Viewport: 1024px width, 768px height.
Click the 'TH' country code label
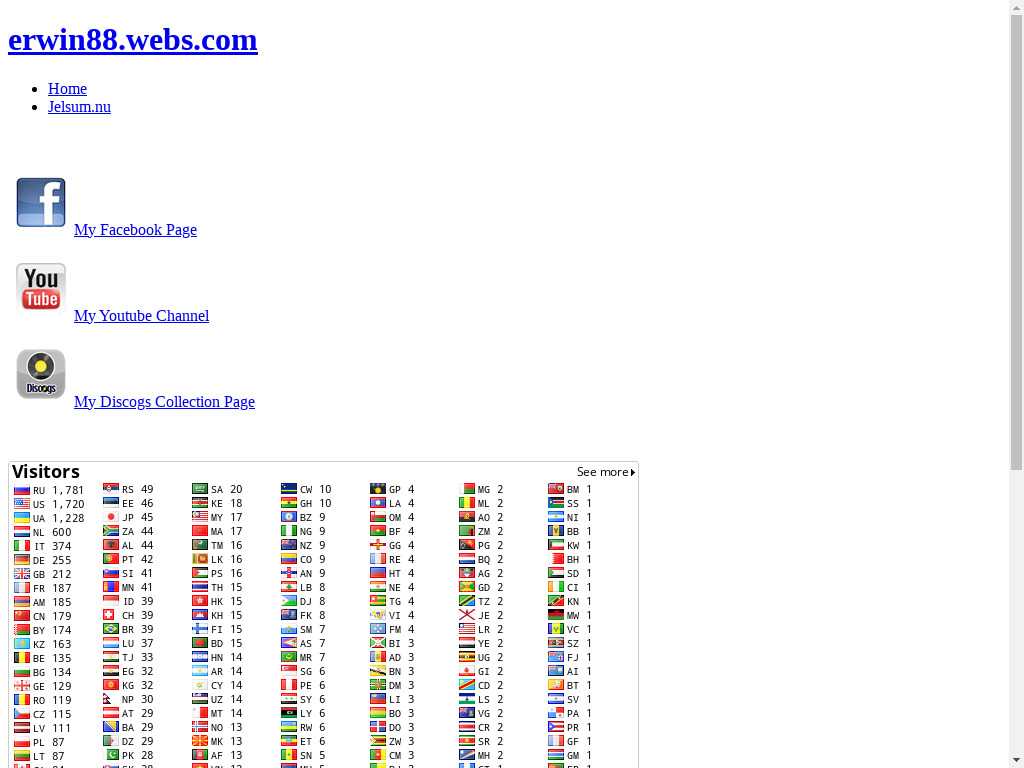point(217,588)
